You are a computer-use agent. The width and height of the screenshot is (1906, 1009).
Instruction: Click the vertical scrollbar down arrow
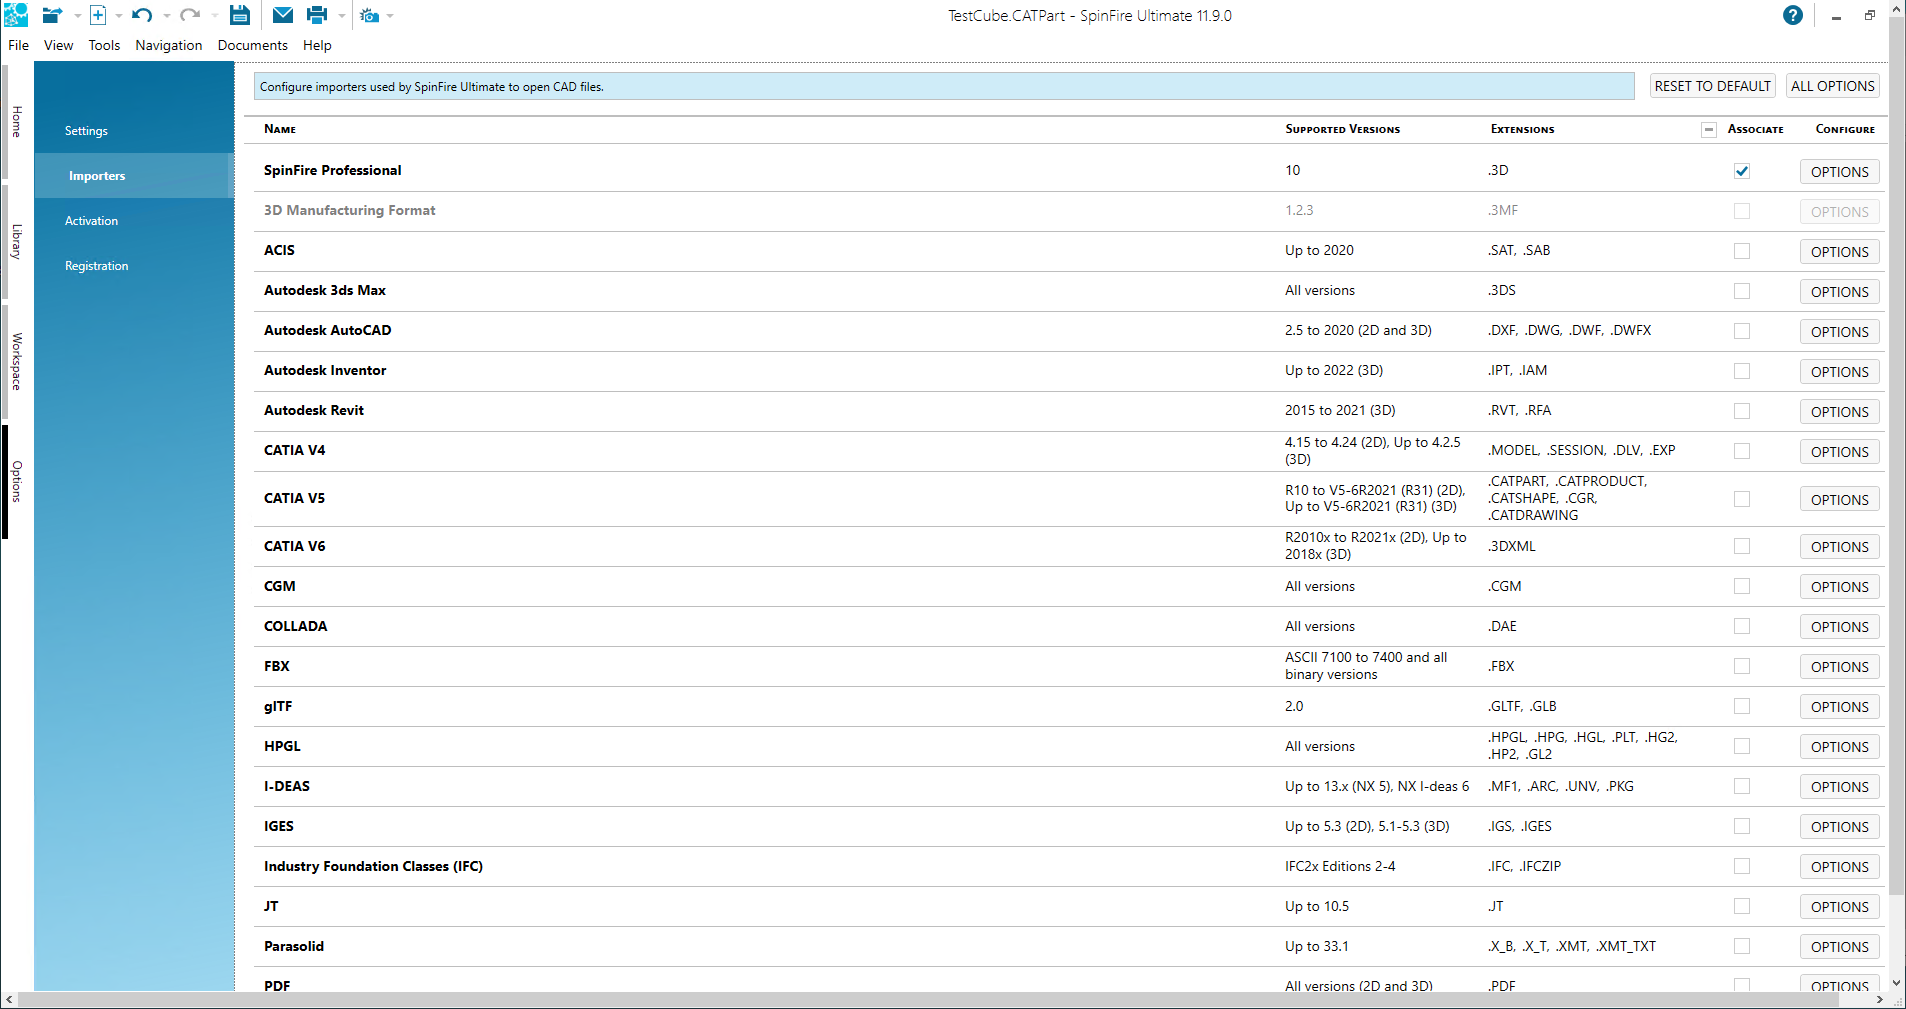[x=1897, y=983]
